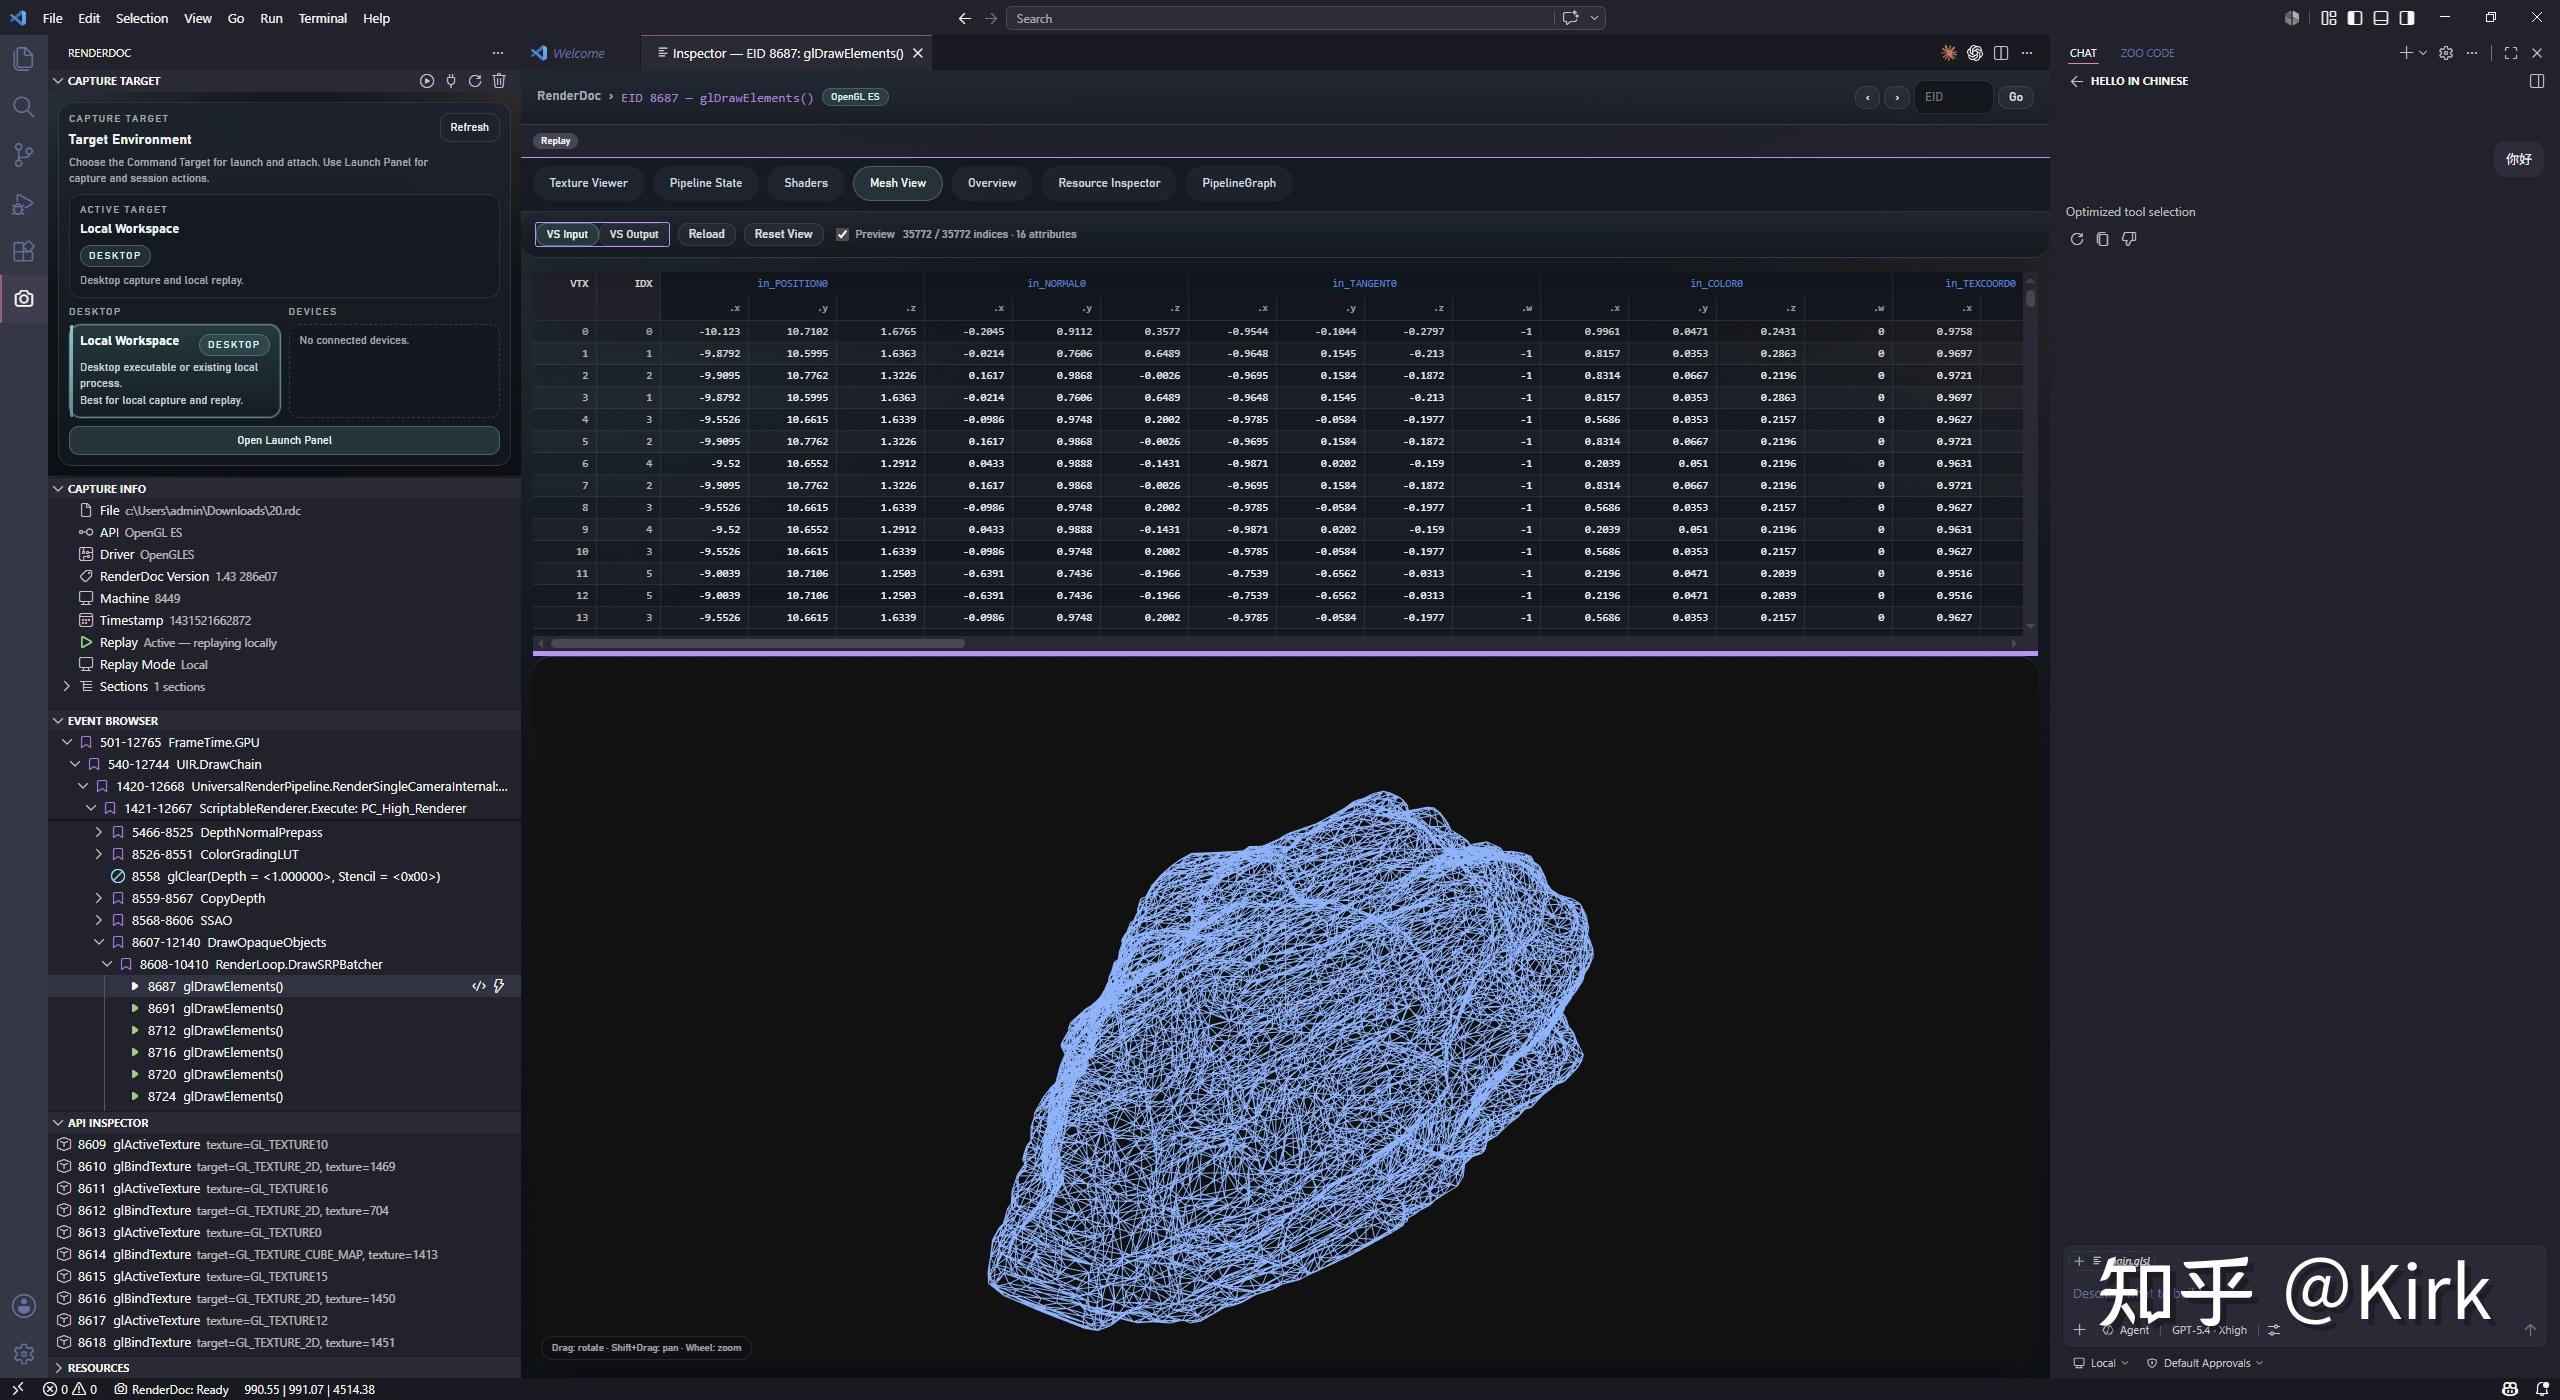Screen dimensions: 2560x1400
Task: Open the Terminal menu
Action: point(322,18)
